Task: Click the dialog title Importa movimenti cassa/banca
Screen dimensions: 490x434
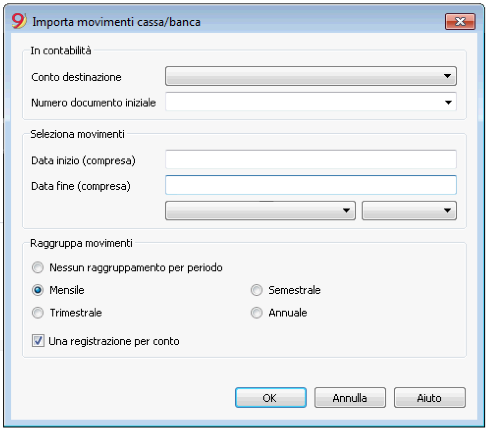Action: coord(116,22)
